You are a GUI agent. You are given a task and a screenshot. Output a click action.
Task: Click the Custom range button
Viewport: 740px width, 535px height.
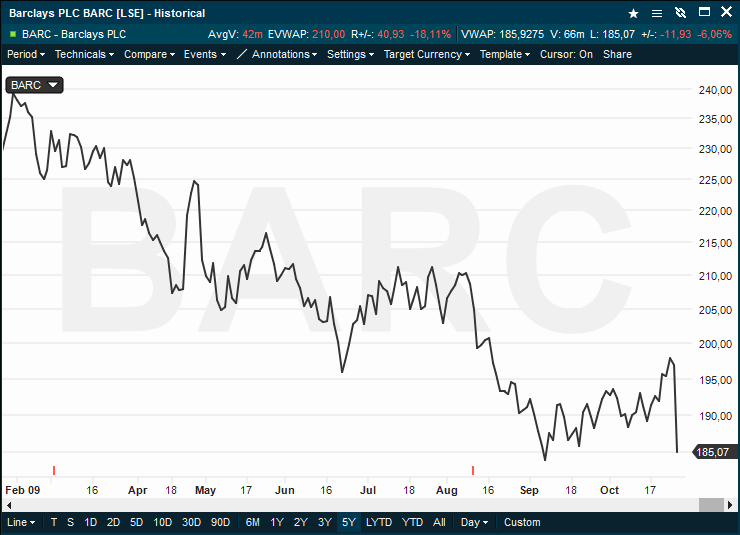(x=522, y=522)
